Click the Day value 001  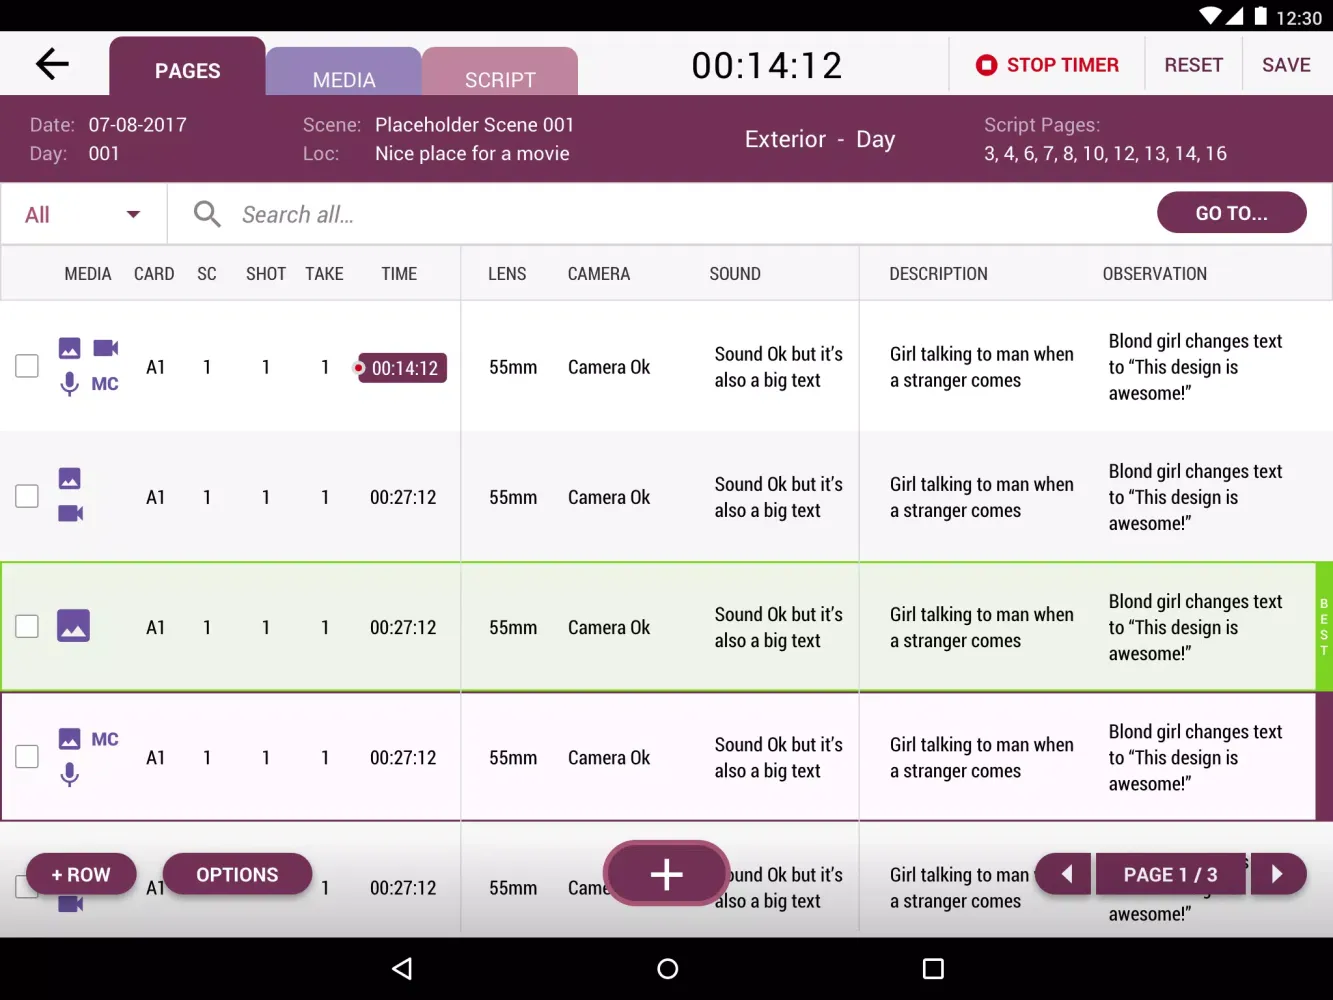tap(104, 153)
